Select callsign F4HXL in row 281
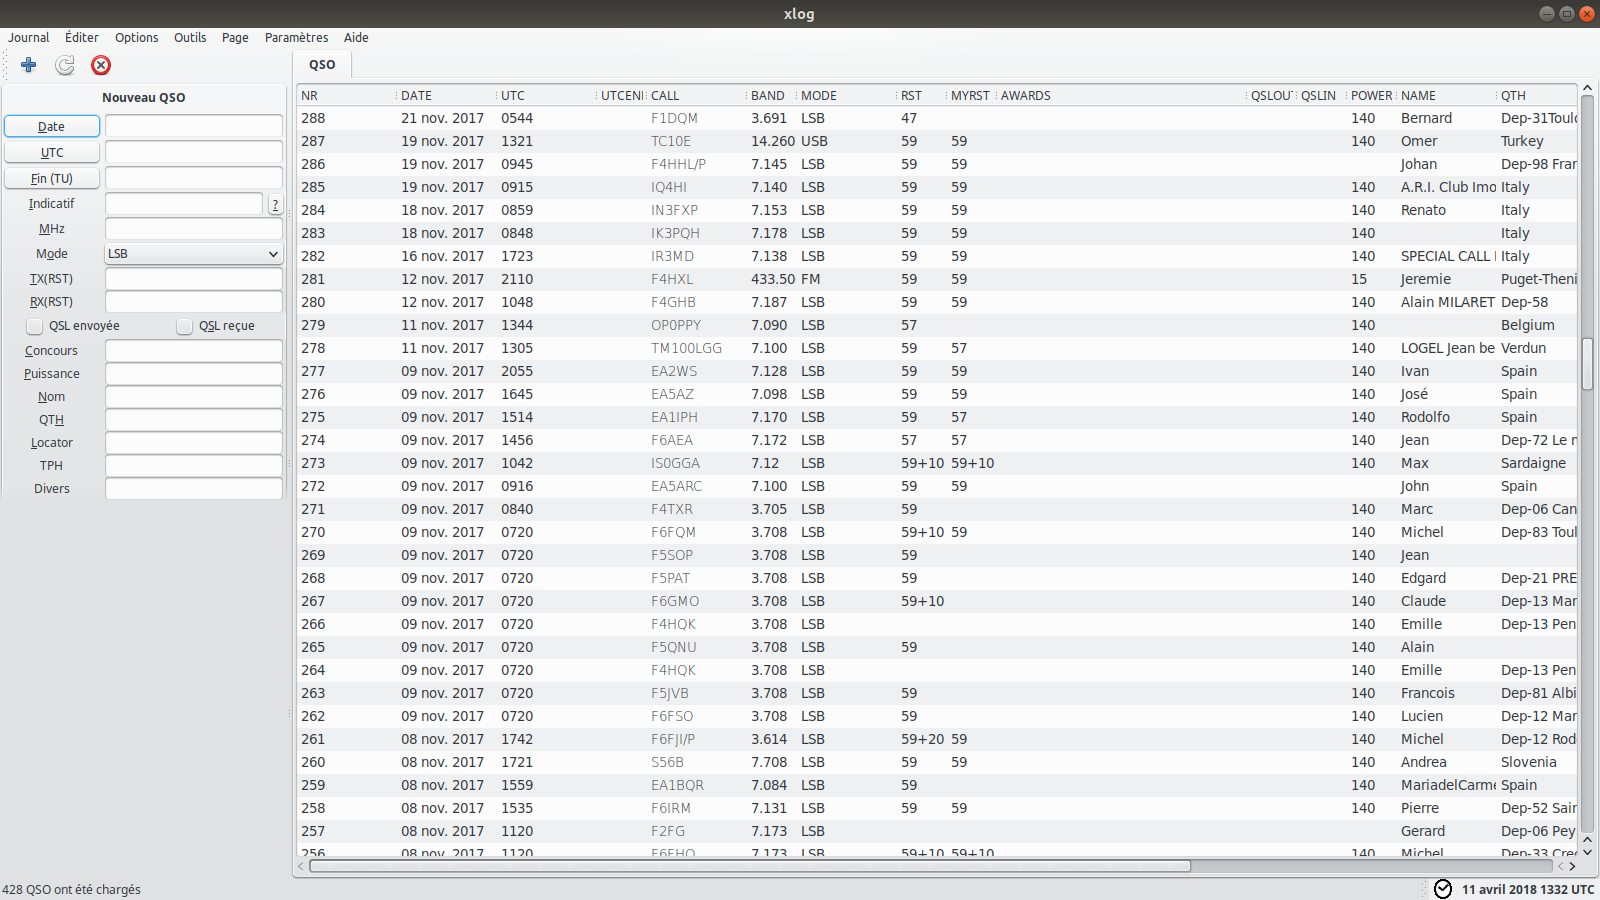Image resolution: width=1600 pixels, height=900 pixels. tap(672, 279)
